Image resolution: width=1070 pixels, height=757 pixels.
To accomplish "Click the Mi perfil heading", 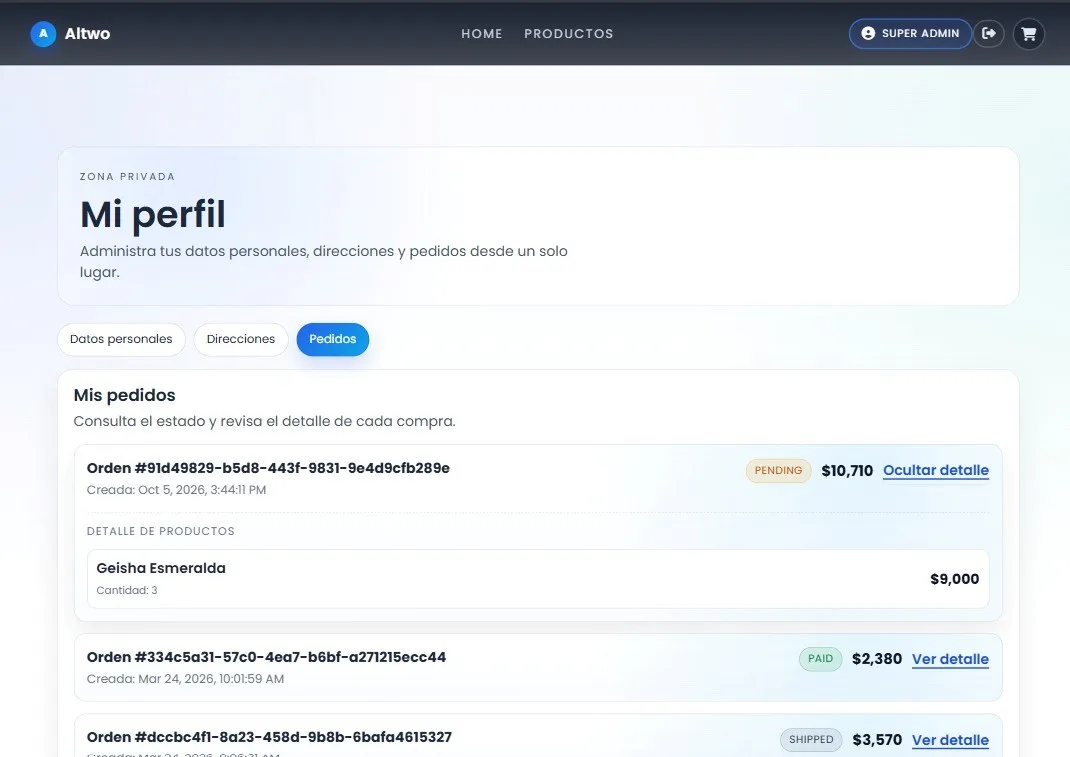I will coord(152,214).
